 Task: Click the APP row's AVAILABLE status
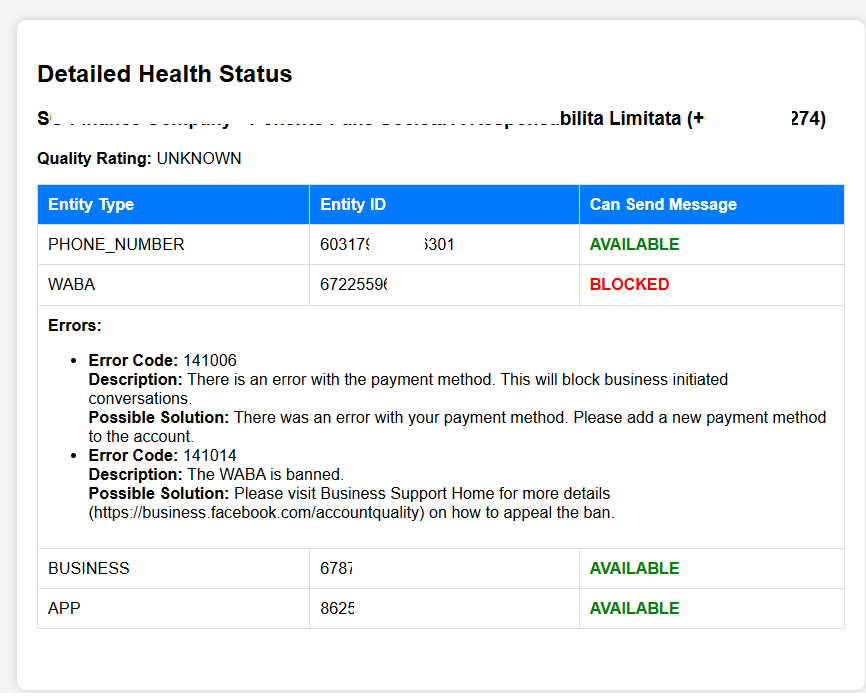(634, 609)
